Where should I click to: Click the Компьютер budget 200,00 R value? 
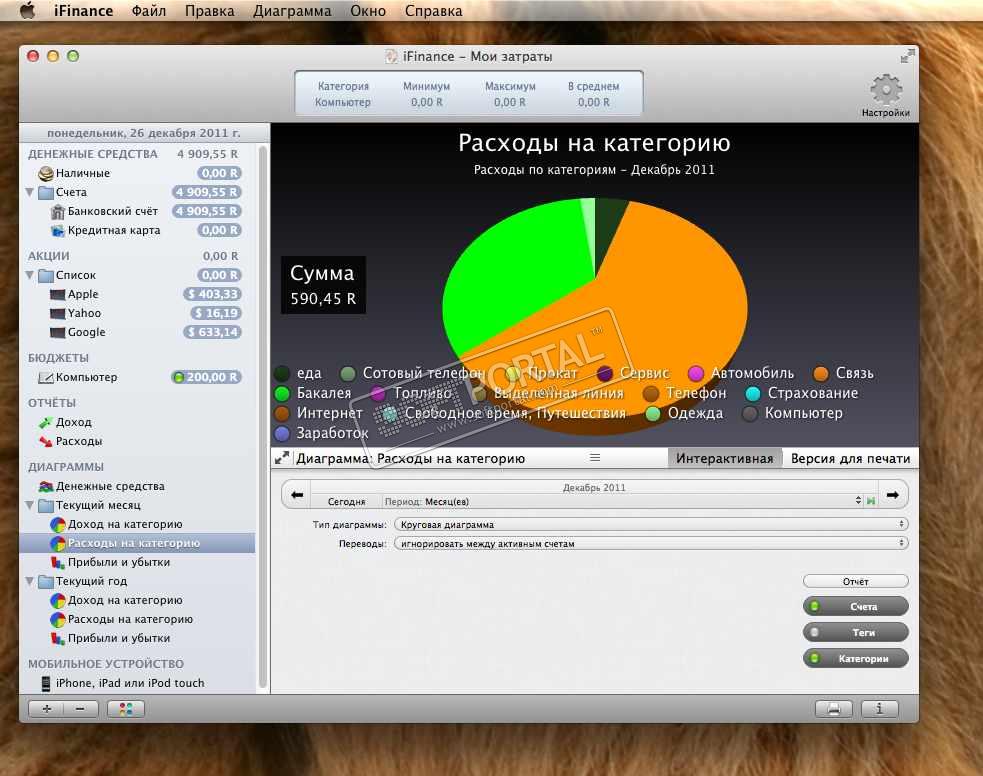pyautogui.click(x=206, y=377)
